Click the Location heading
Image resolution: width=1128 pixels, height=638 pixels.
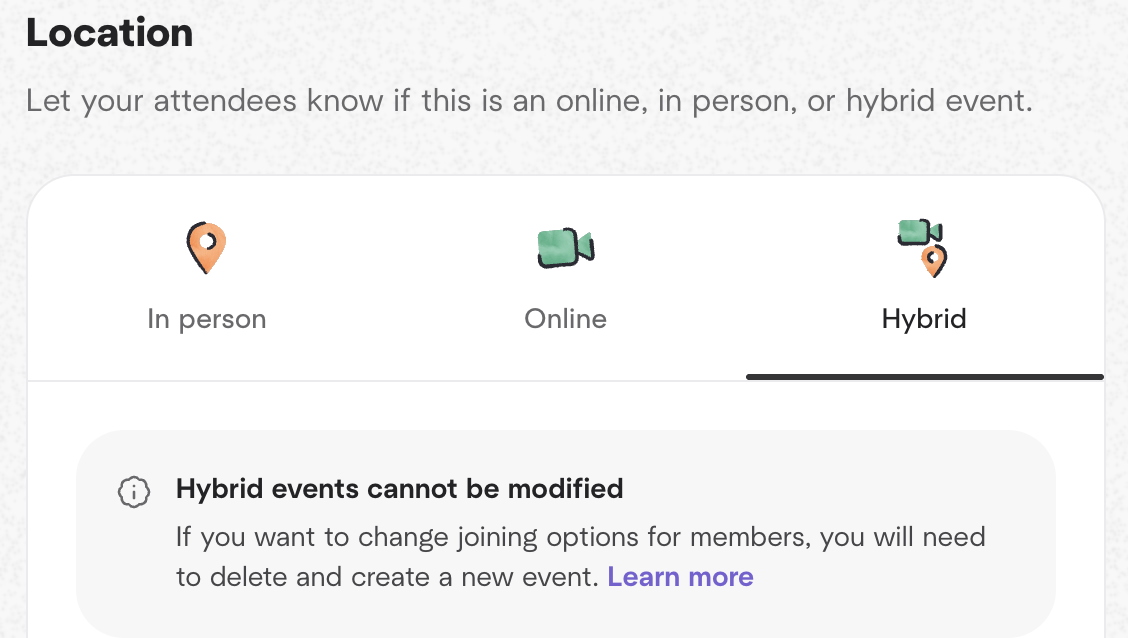click(110, 32)
